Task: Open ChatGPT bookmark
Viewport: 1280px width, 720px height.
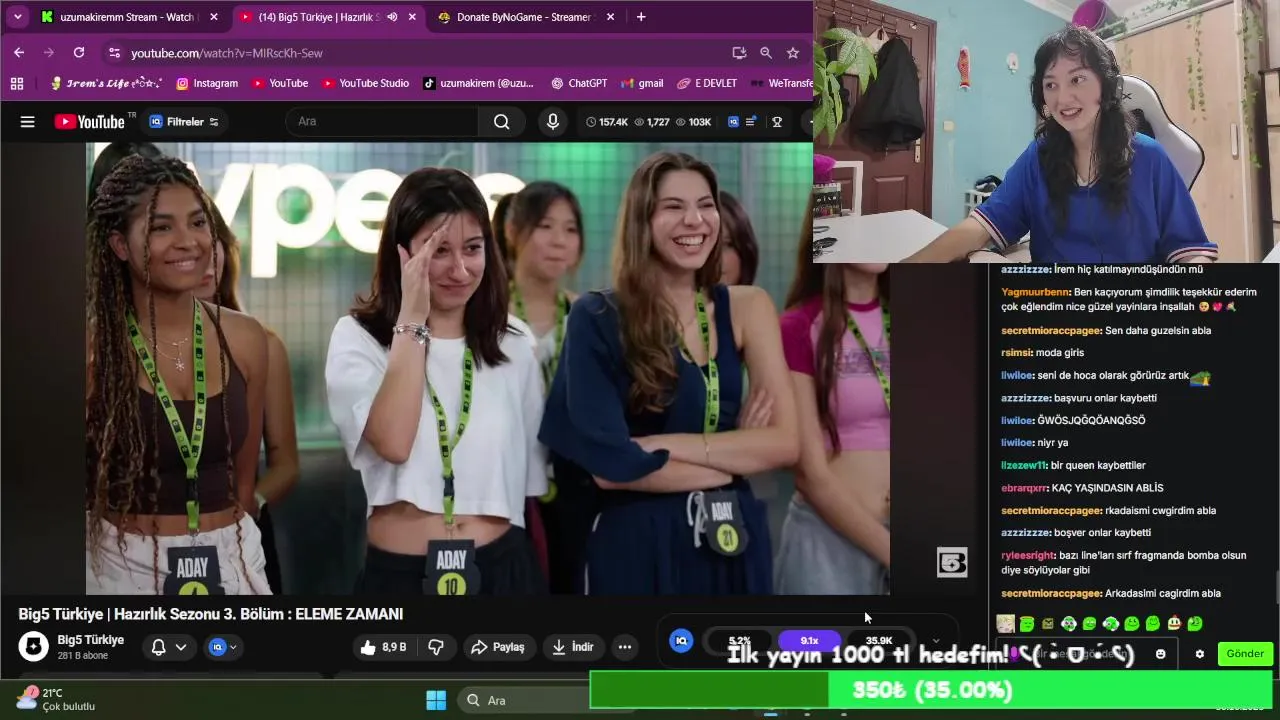Action: pos(579,83)
